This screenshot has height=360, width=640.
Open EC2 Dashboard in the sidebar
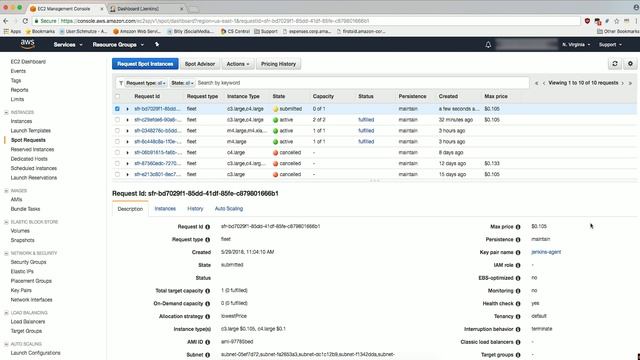point(28,62)
